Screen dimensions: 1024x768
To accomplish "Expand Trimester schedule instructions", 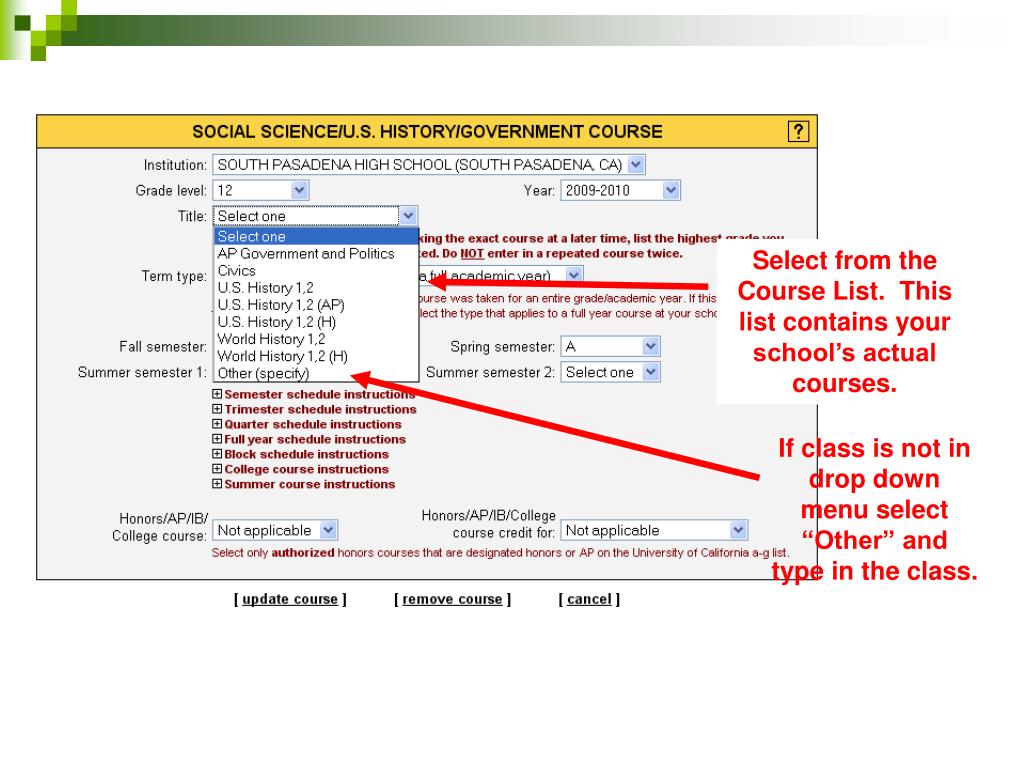I will click(x=217, y=409).
